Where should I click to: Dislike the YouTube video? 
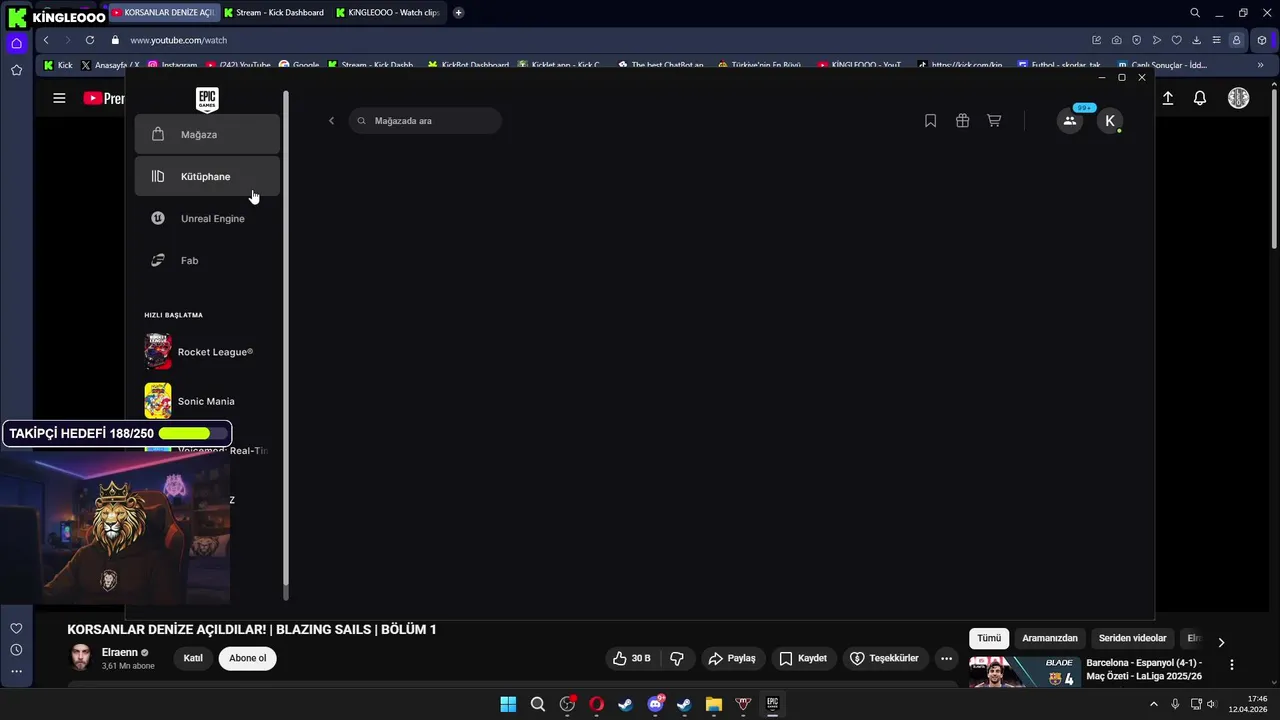[677, 658]
